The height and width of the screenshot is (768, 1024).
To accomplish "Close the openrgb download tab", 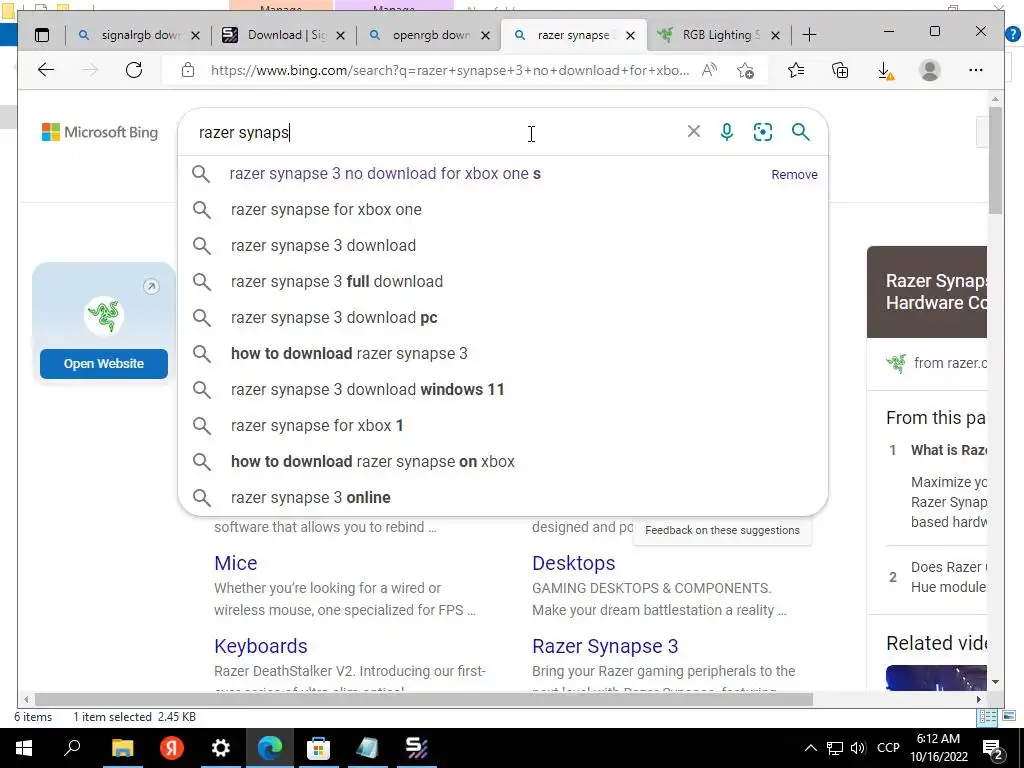I will coord(485,35).
